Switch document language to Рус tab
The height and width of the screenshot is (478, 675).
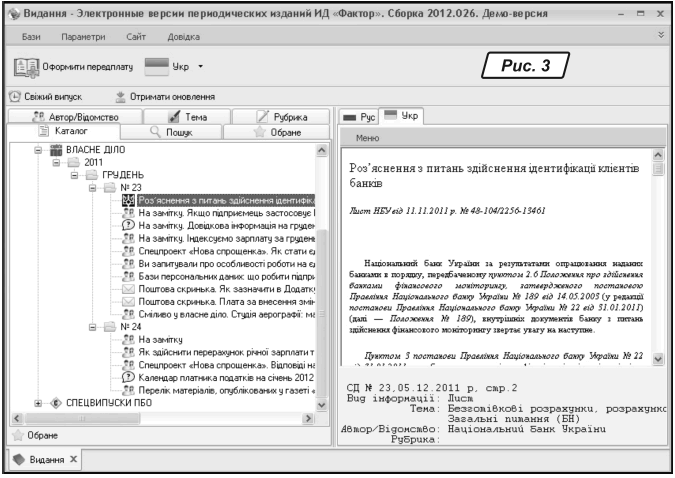coord(356,117)
